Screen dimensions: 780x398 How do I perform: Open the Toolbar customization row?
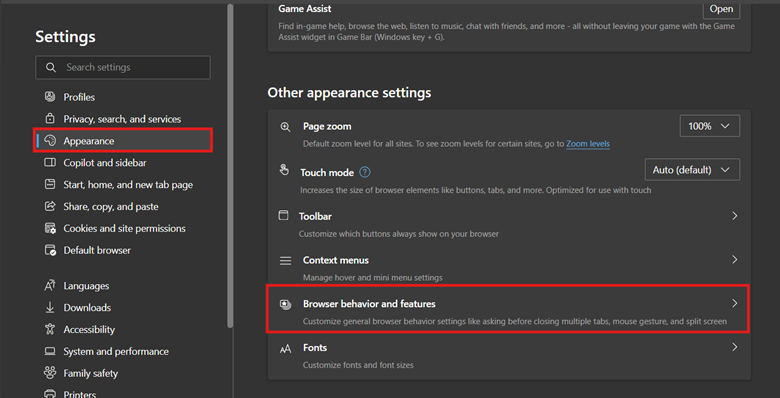point(509,224)
